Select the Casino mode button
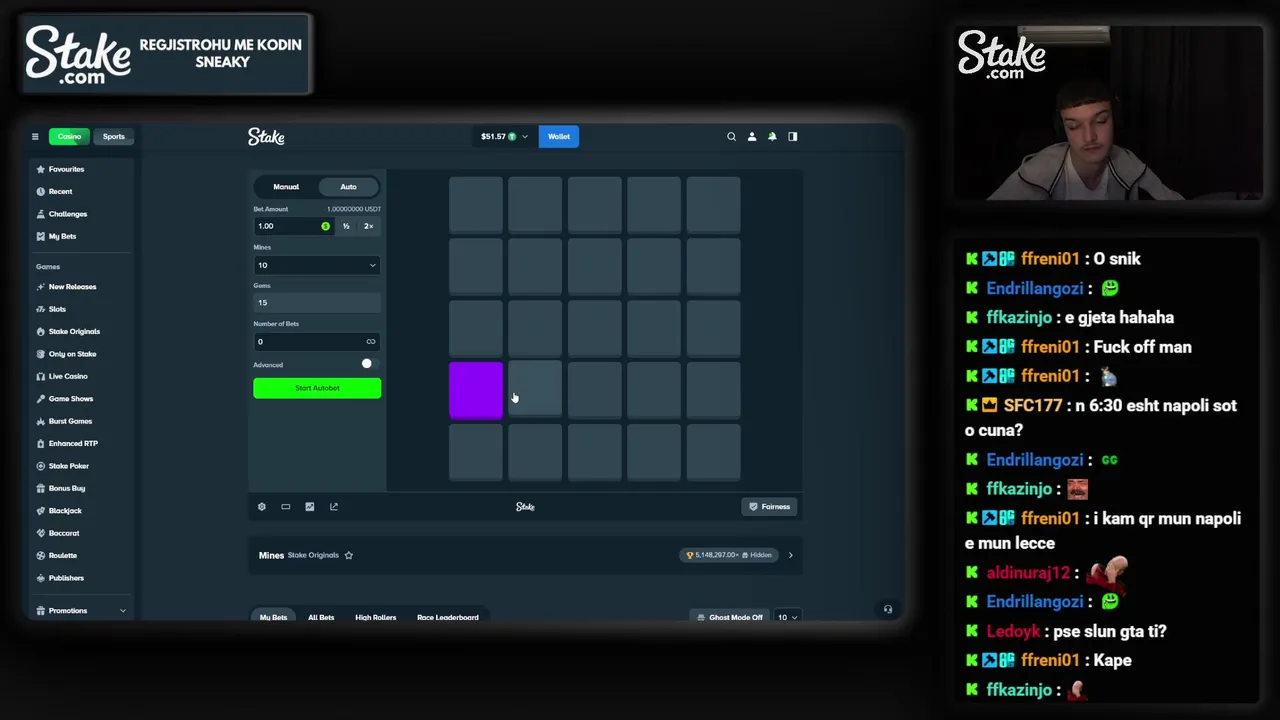This screenshot has height=720, width=1280. 69,136
